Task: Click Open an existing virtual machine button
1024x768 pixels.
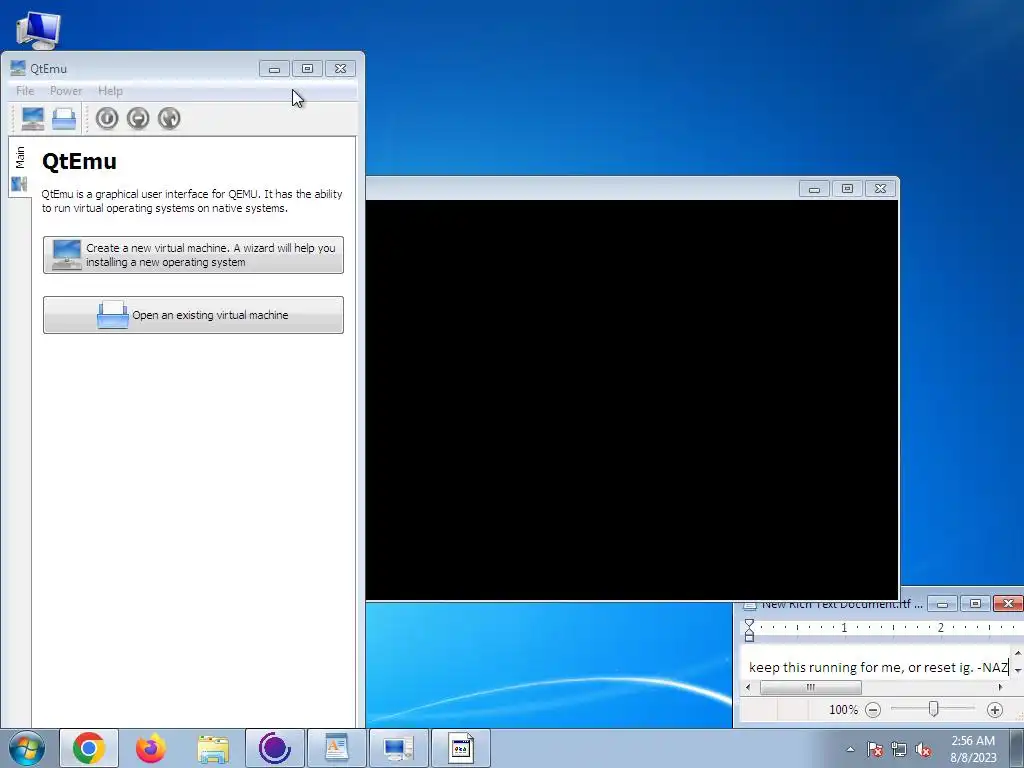Action: (x=193, y=315)
